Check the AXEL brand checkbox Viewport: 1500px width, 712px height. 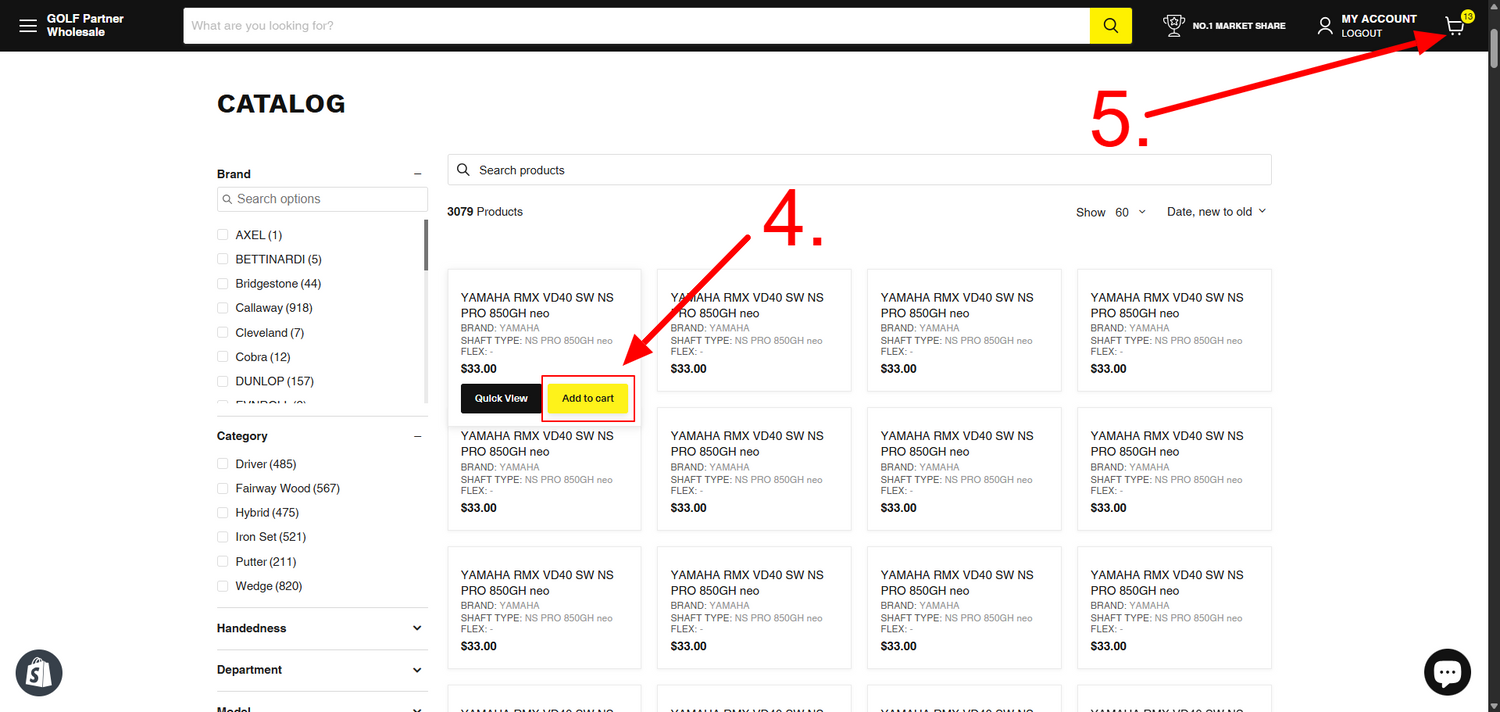(223, 235)
